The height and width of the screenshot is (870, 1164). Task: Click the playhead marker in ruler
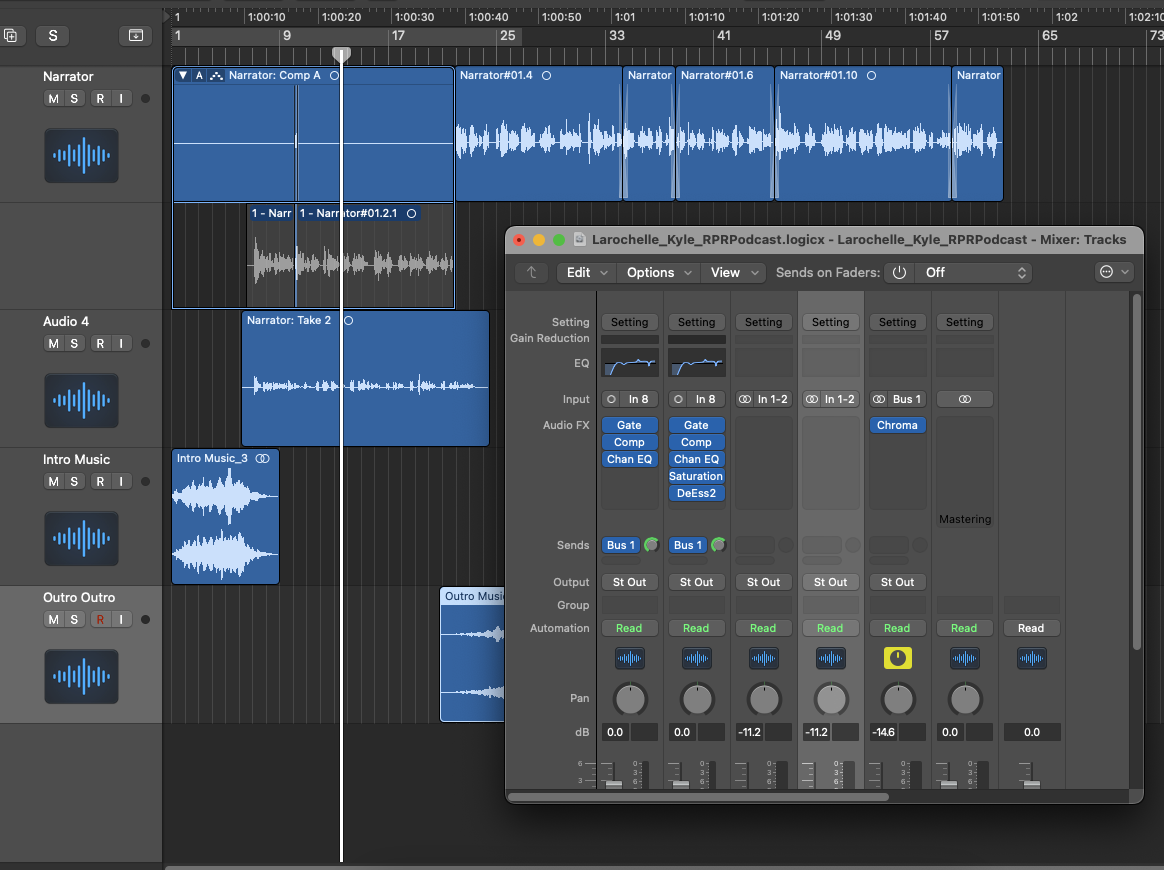(x=341, y=55)
